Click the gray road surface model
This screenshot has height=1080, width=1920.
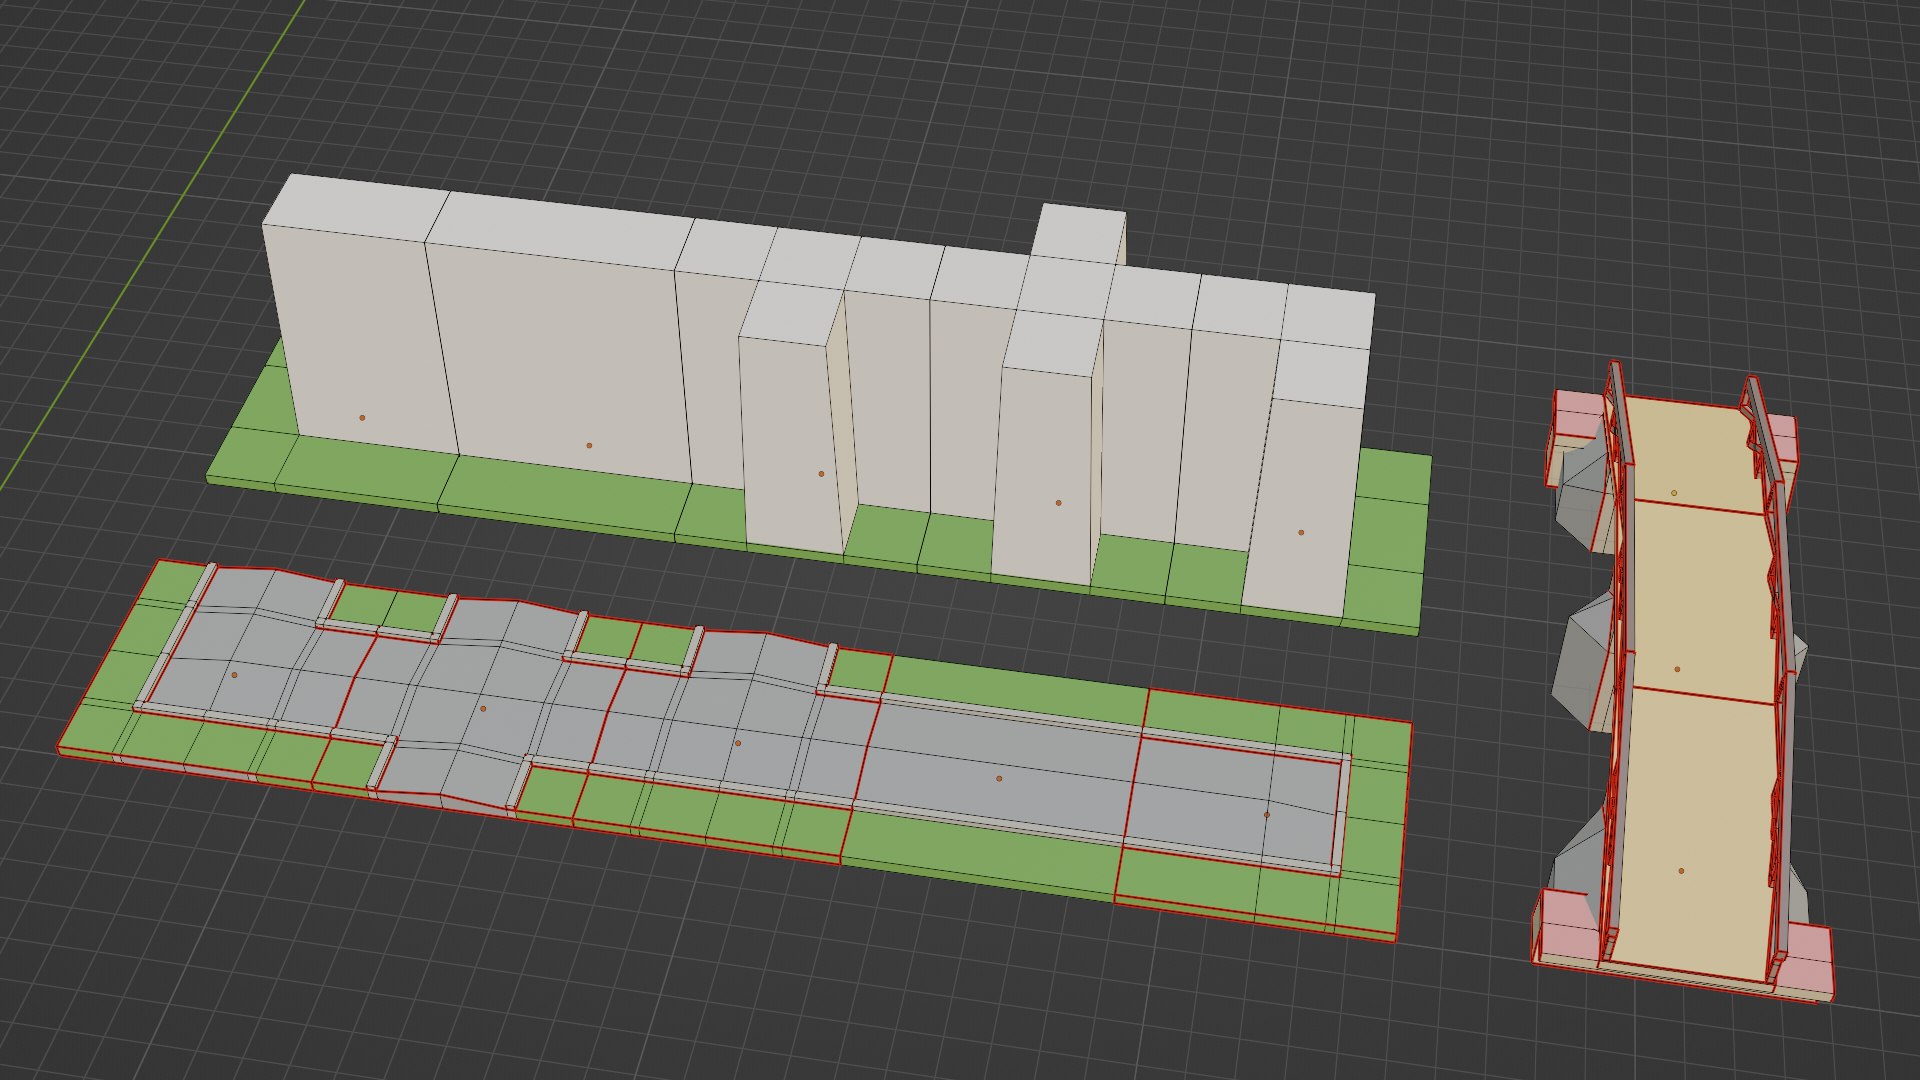pyautogui.click(x=740, y=720)
